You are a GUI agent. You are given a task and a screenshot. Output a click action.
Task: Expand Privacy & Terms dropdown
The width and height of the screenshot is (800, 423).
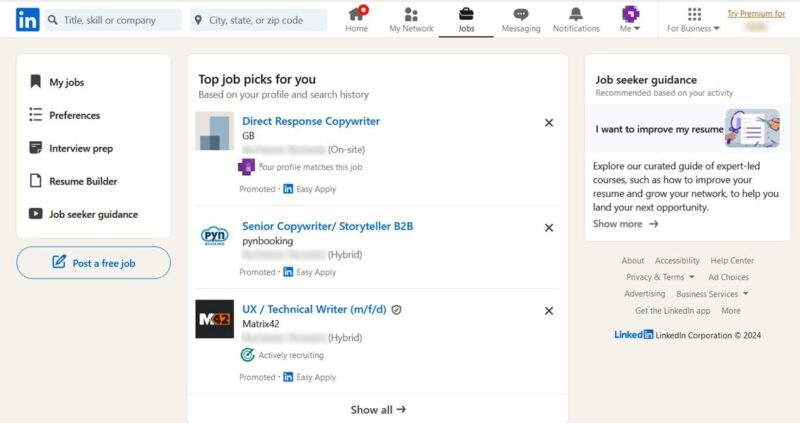click(x=660, y=277)
